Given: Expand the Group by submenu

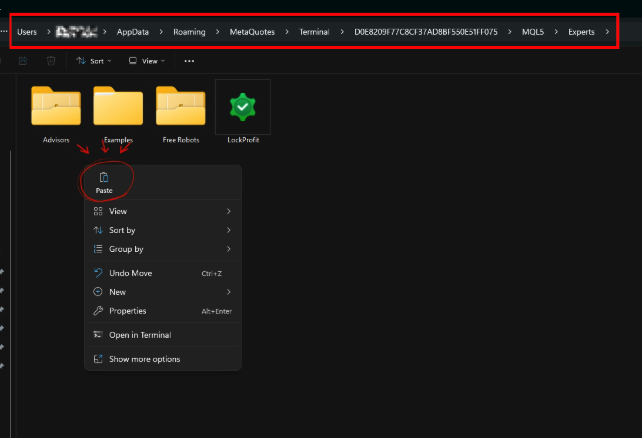Looking at the screenshot, I should coord(163,249).
